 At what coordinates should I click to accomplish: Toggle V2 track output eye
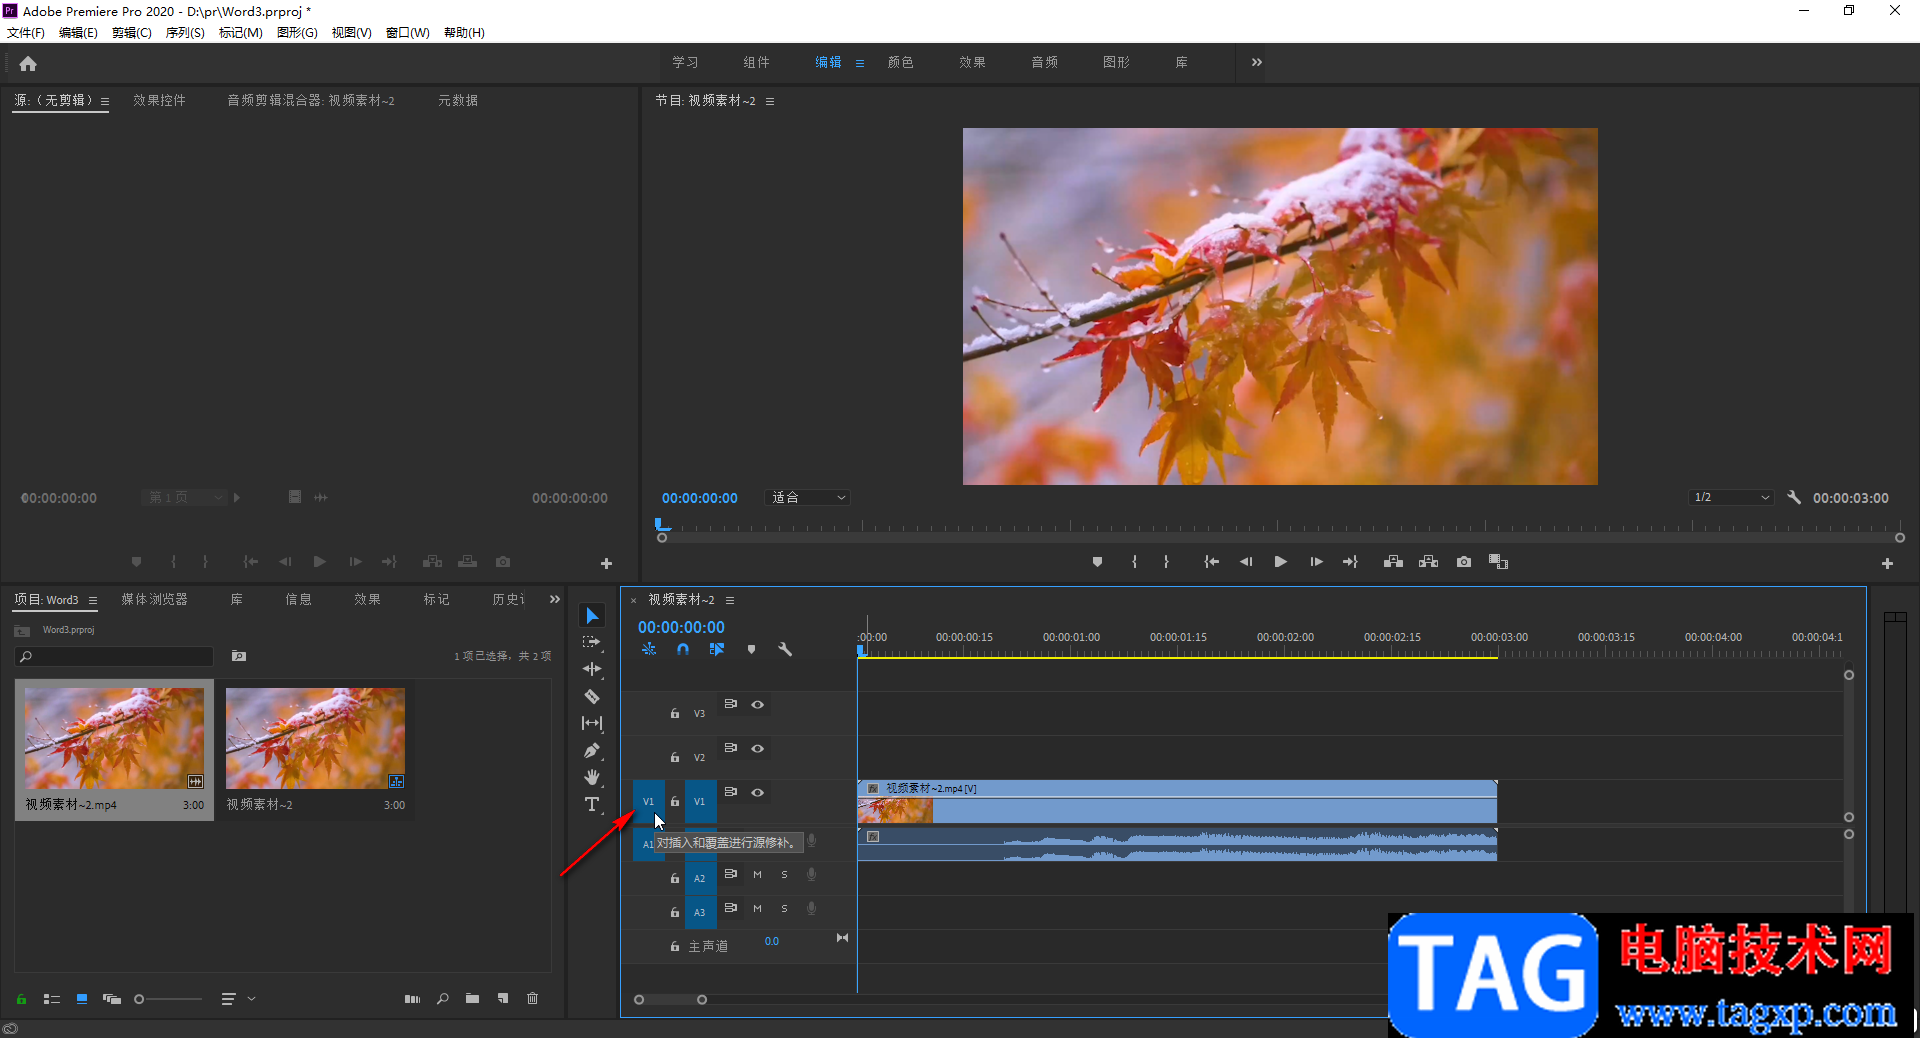[x=758, y=748]
